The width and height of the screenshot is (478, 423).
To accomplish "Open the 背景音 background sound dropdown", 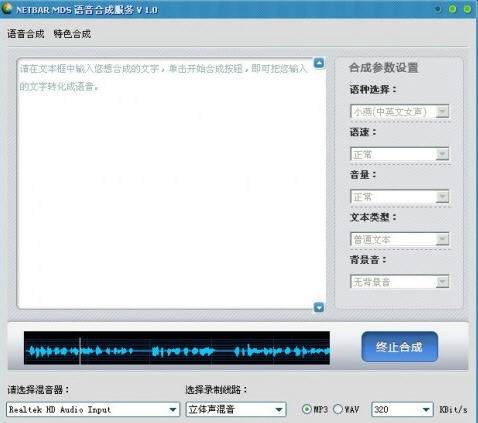I will (x=400, y=282).
